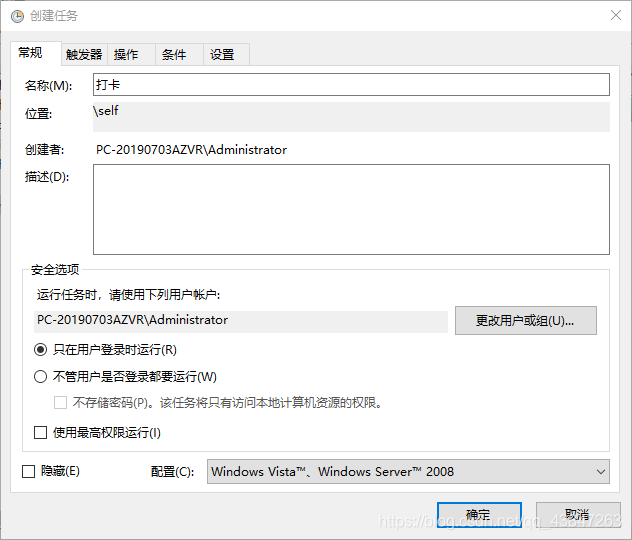Screen dimensions: 632x540
Task: Open the 设置 tab
Action: [227, 54]
